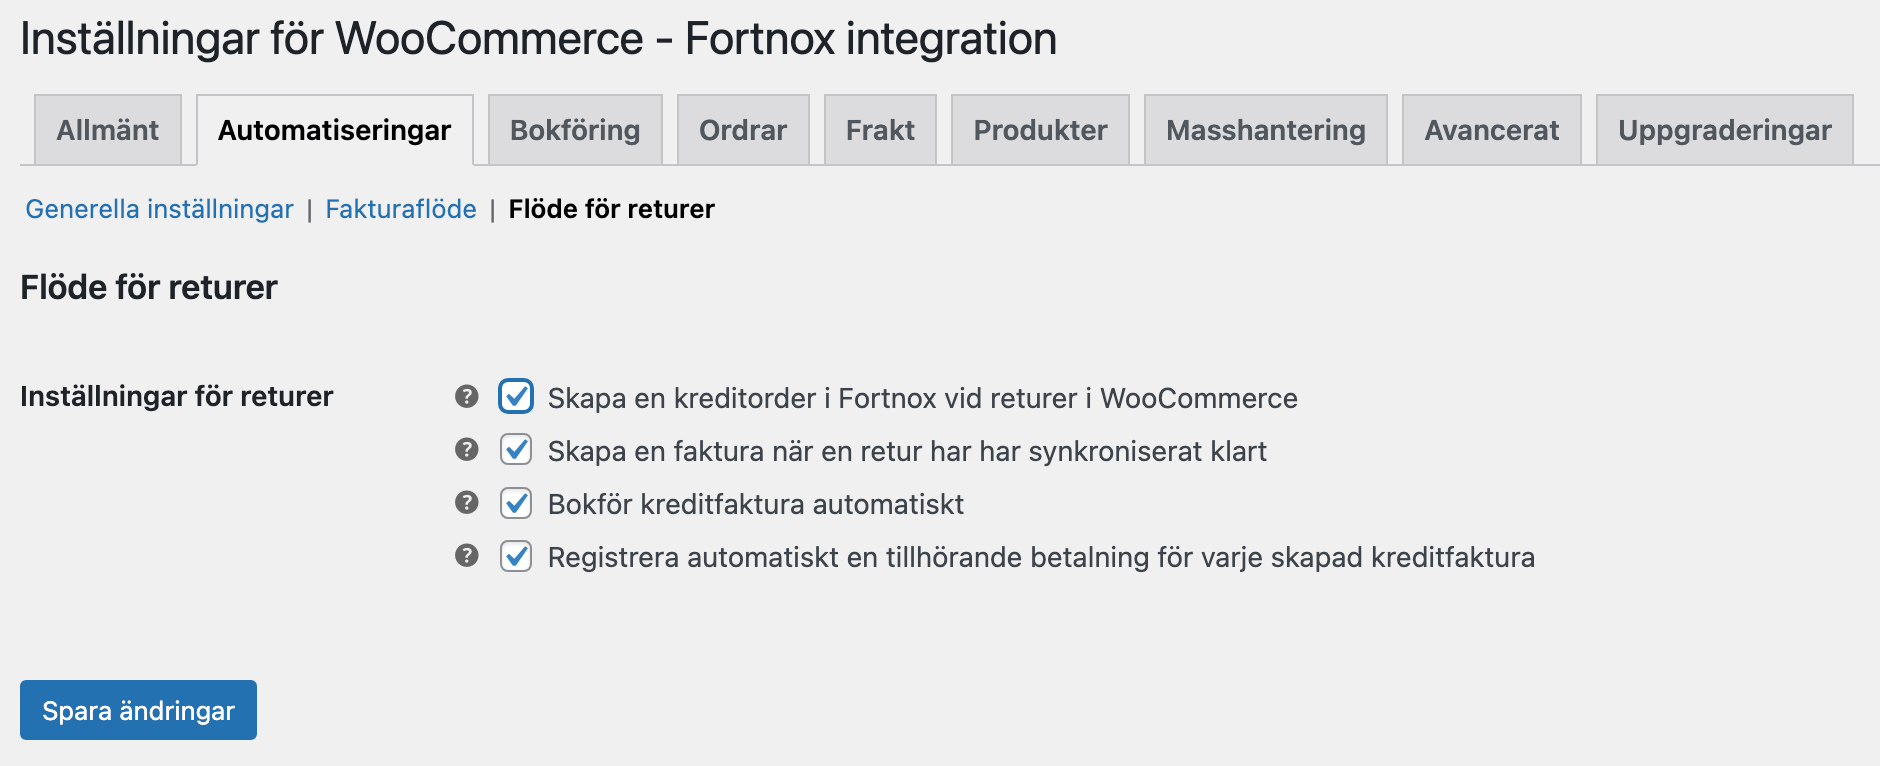Open Generella inställningar link

[158, 209]
